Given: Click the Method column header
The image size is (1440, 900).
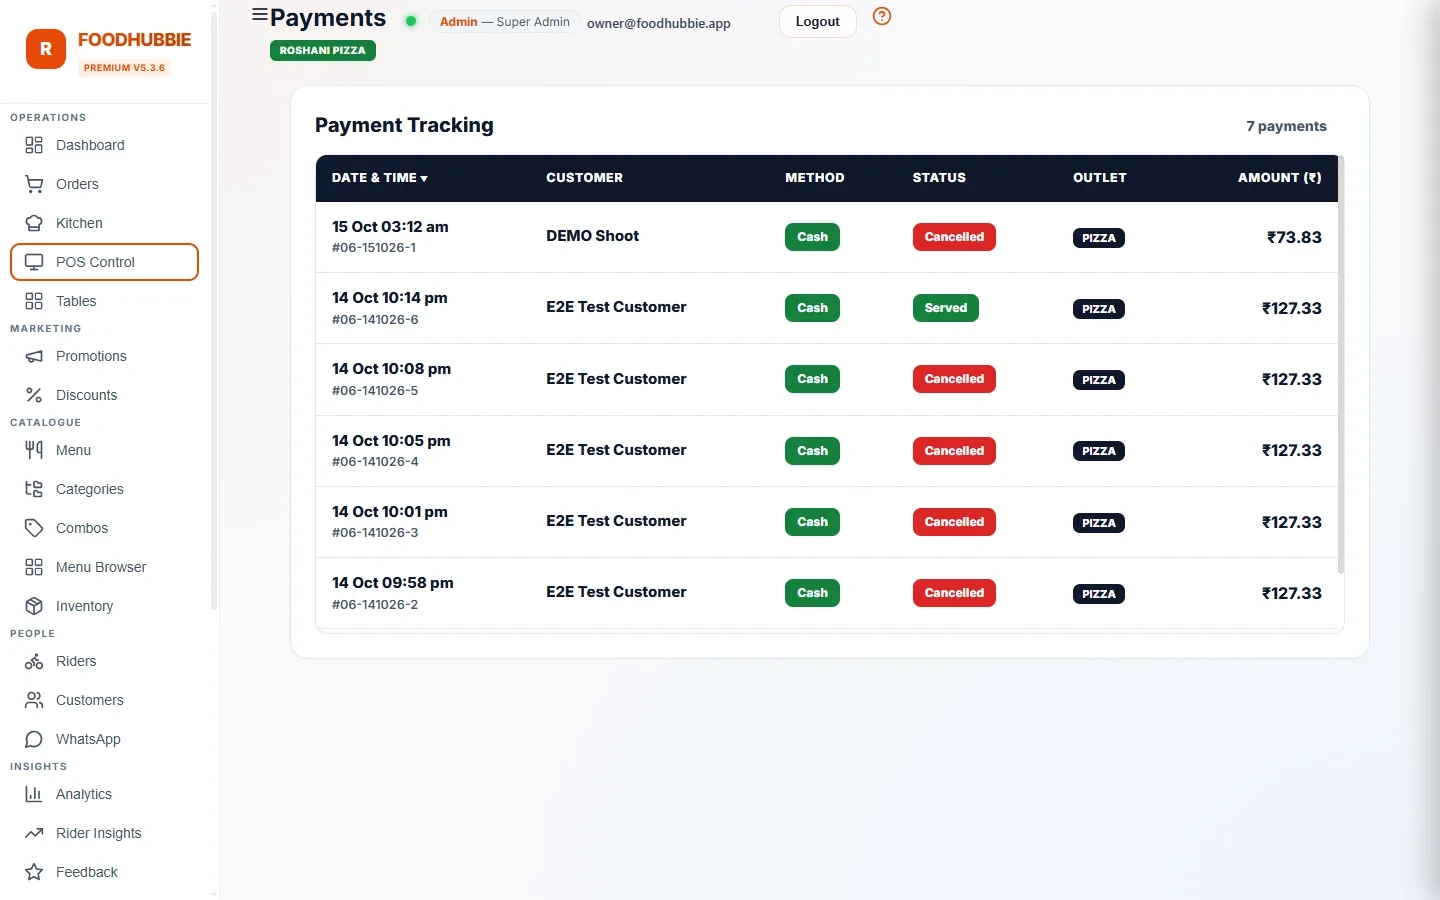Looking at the screenshot, I should (815, 178).
